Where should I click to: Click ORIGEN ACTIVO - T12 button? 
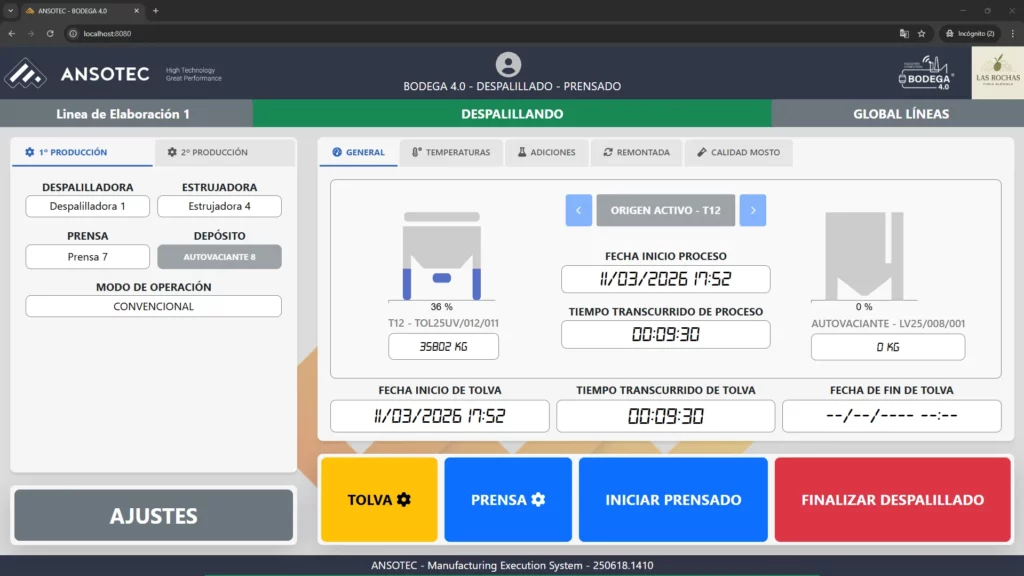tap(665, 210)
